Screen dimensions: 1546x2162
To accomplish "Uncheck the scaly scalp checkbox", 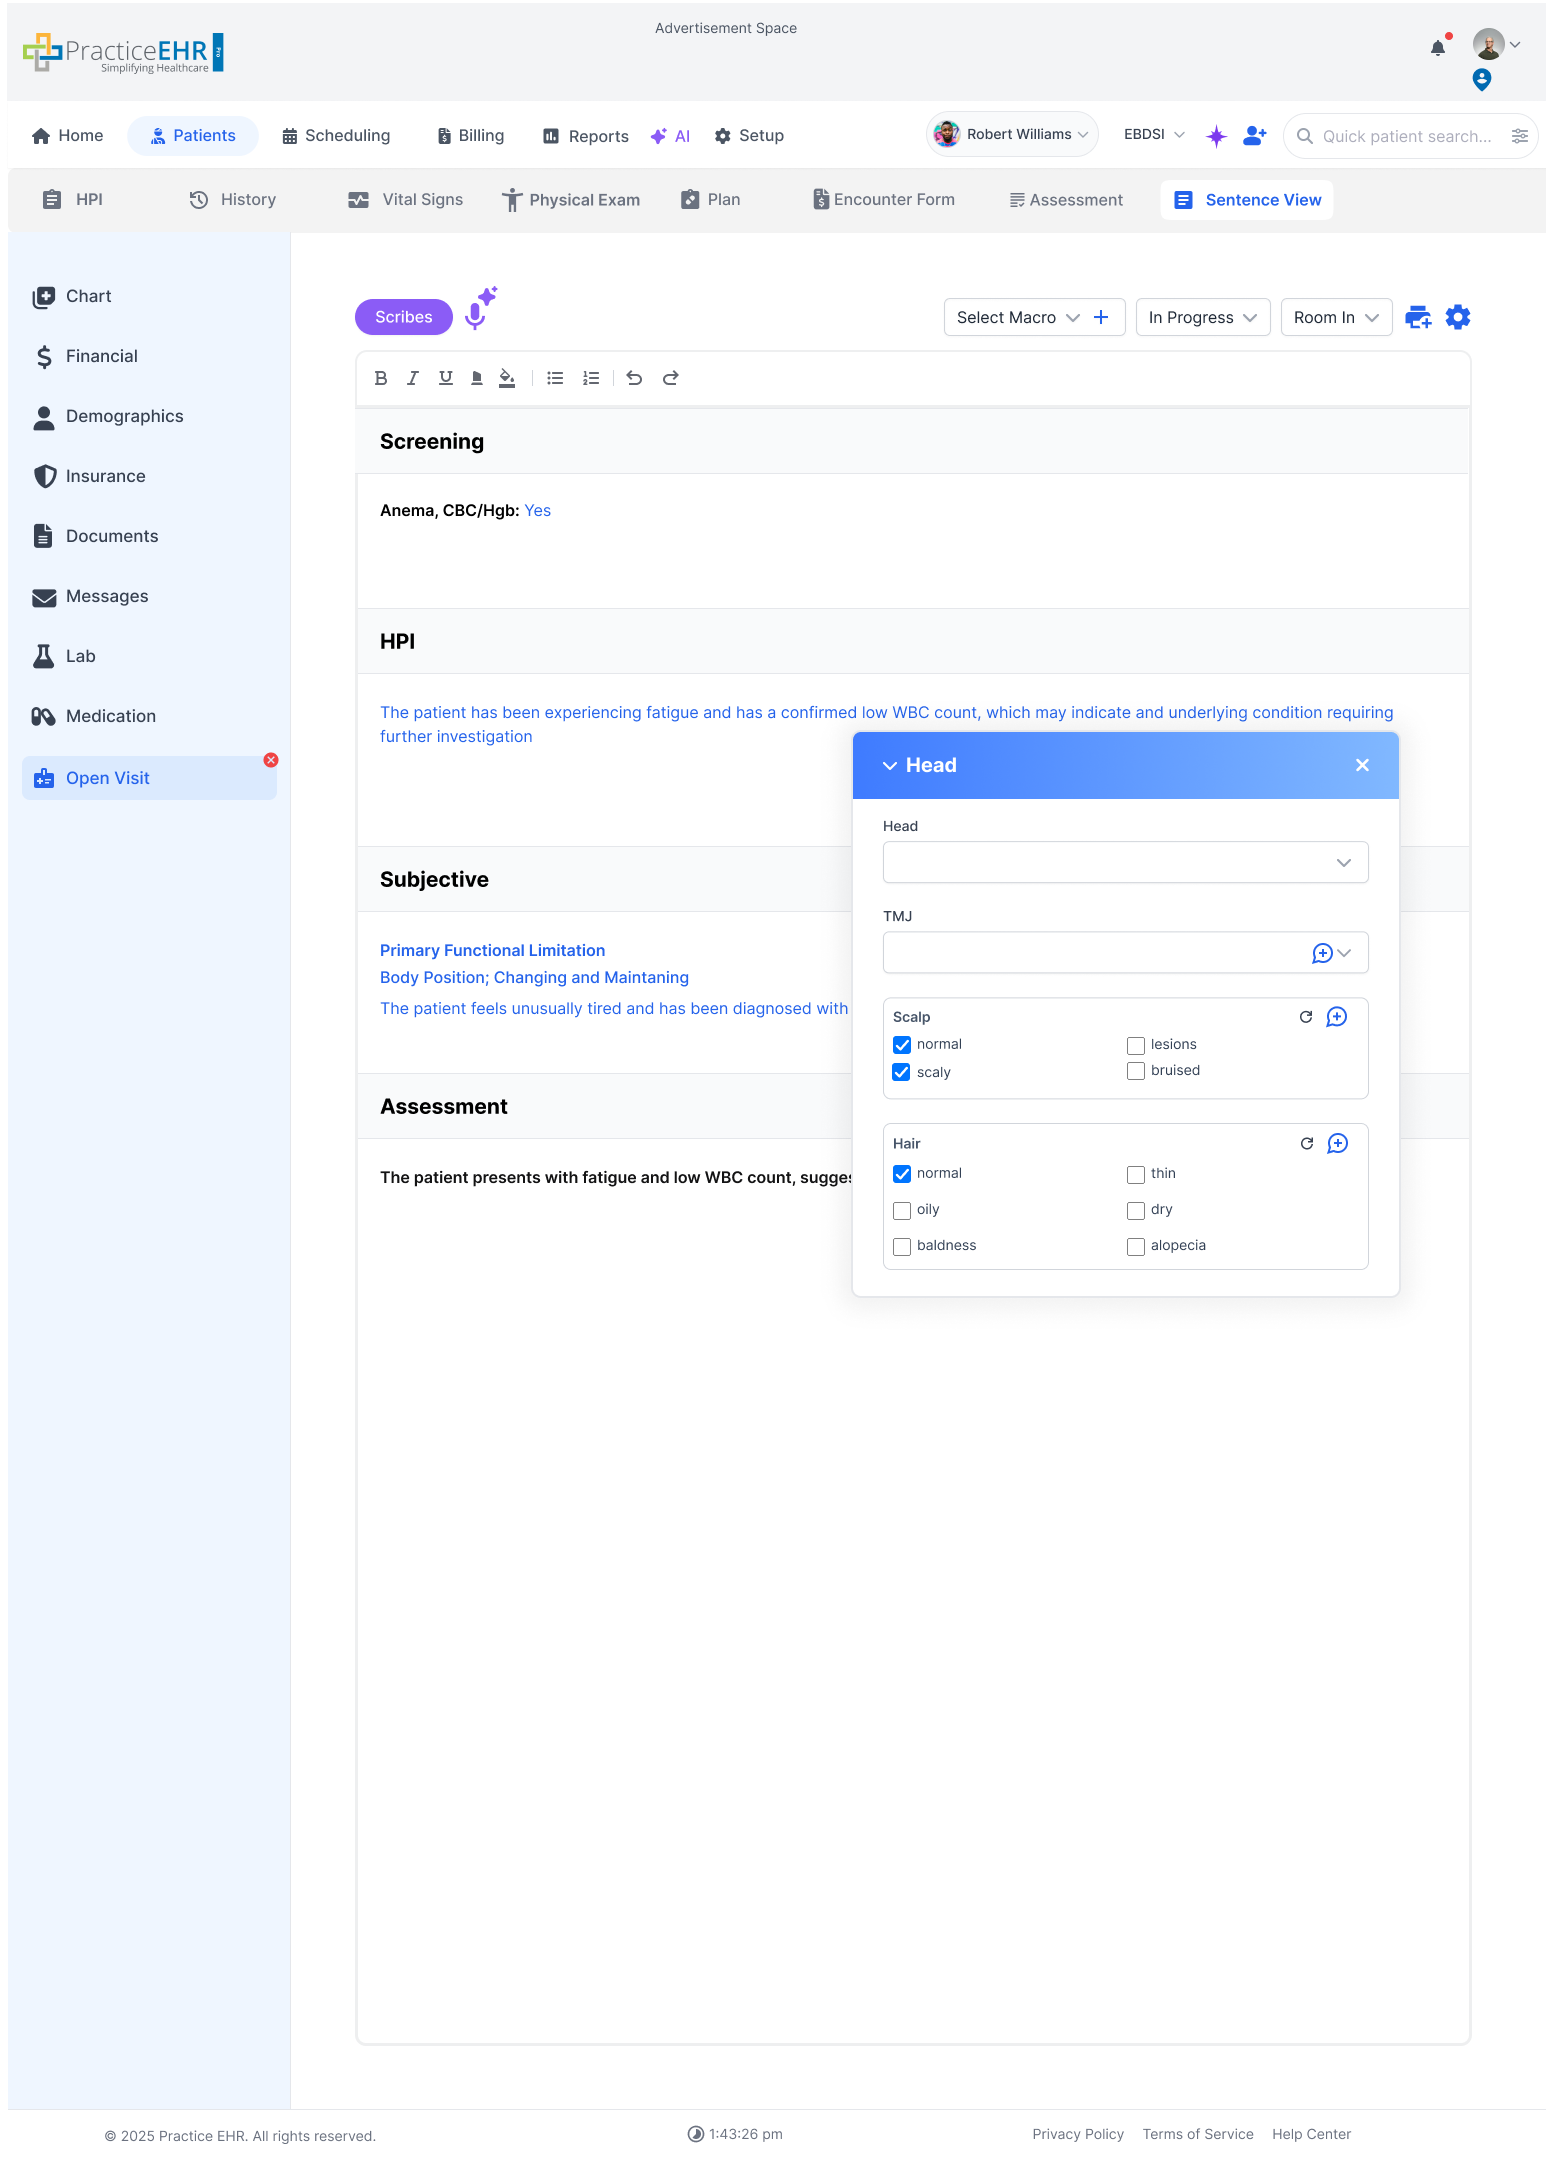I will [902, 1072].
